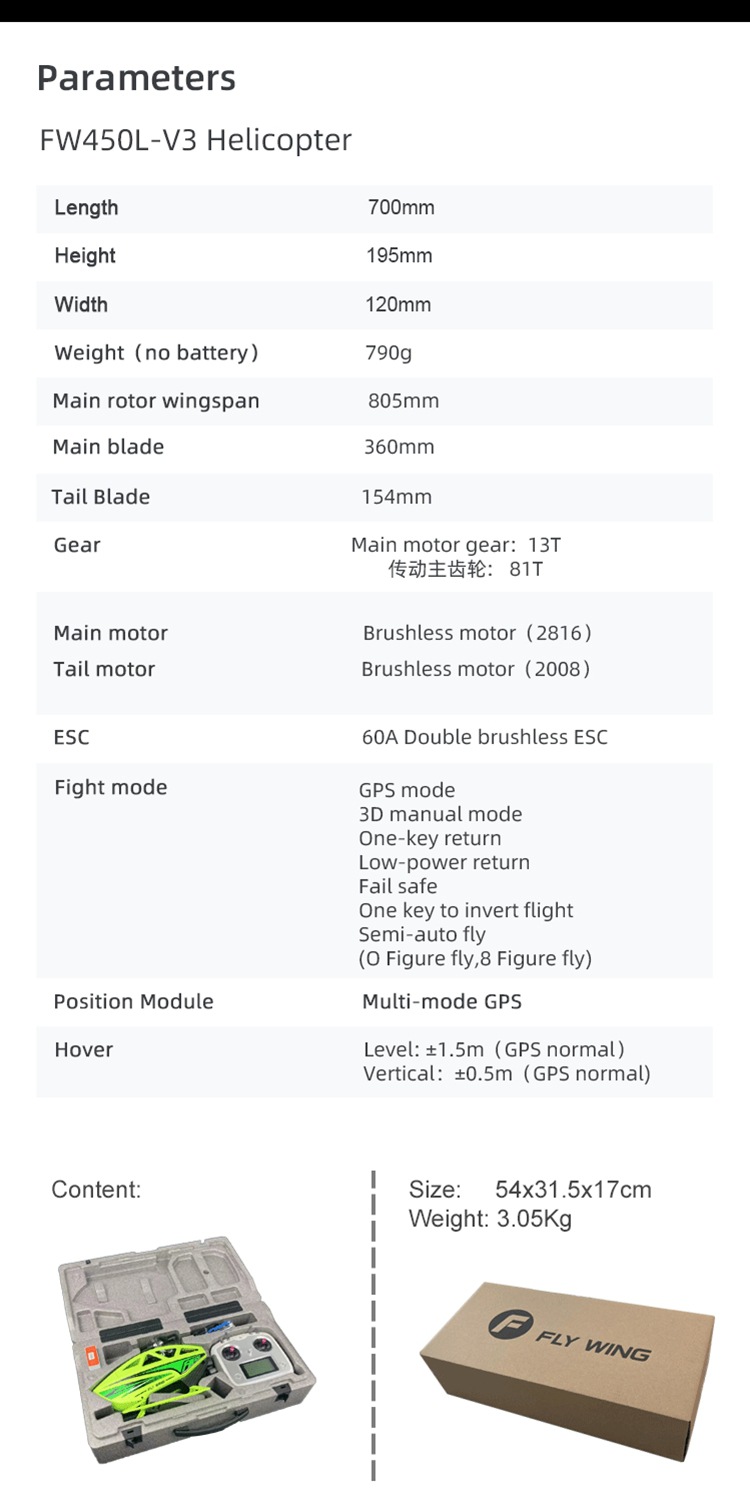Viewport: 750px width, 1496px height.
Task: Click the 805mm wingspan value
Action: coord(403,401)
